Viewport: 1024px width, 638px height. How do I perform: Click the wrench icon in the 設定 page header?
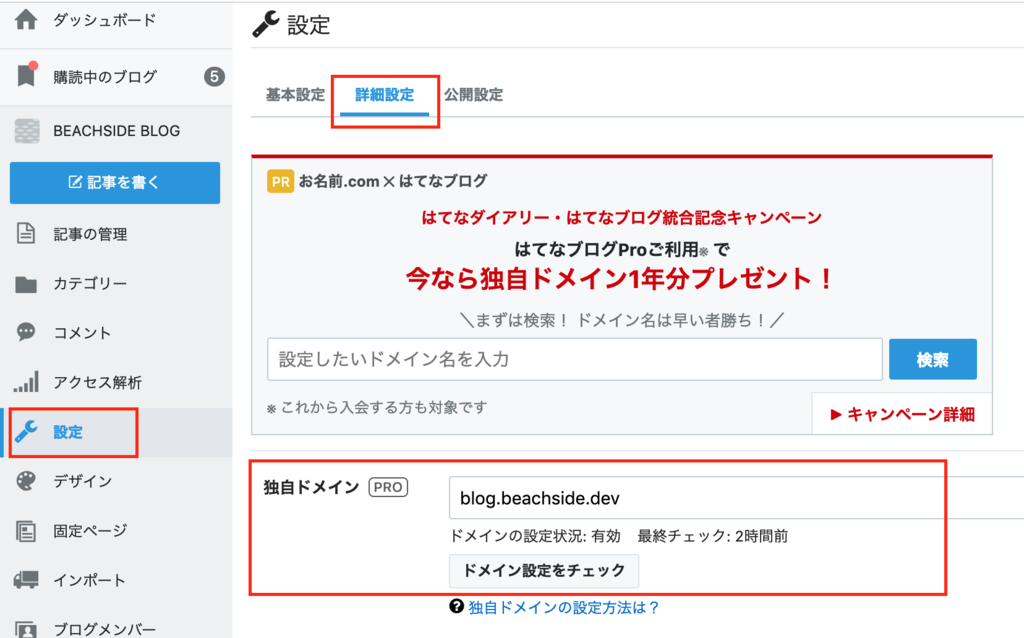coord(266,24)
